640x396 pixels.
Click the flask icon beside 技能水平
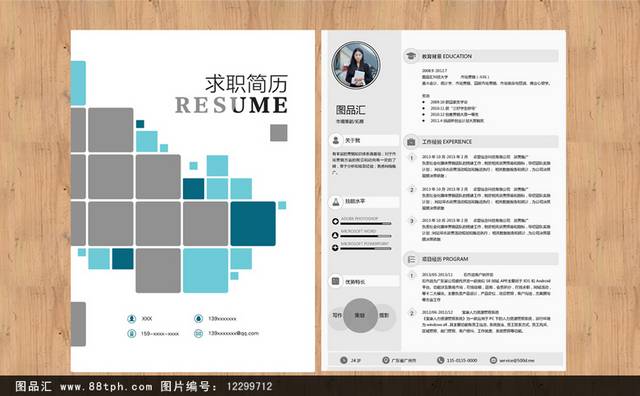coord(336,202)
